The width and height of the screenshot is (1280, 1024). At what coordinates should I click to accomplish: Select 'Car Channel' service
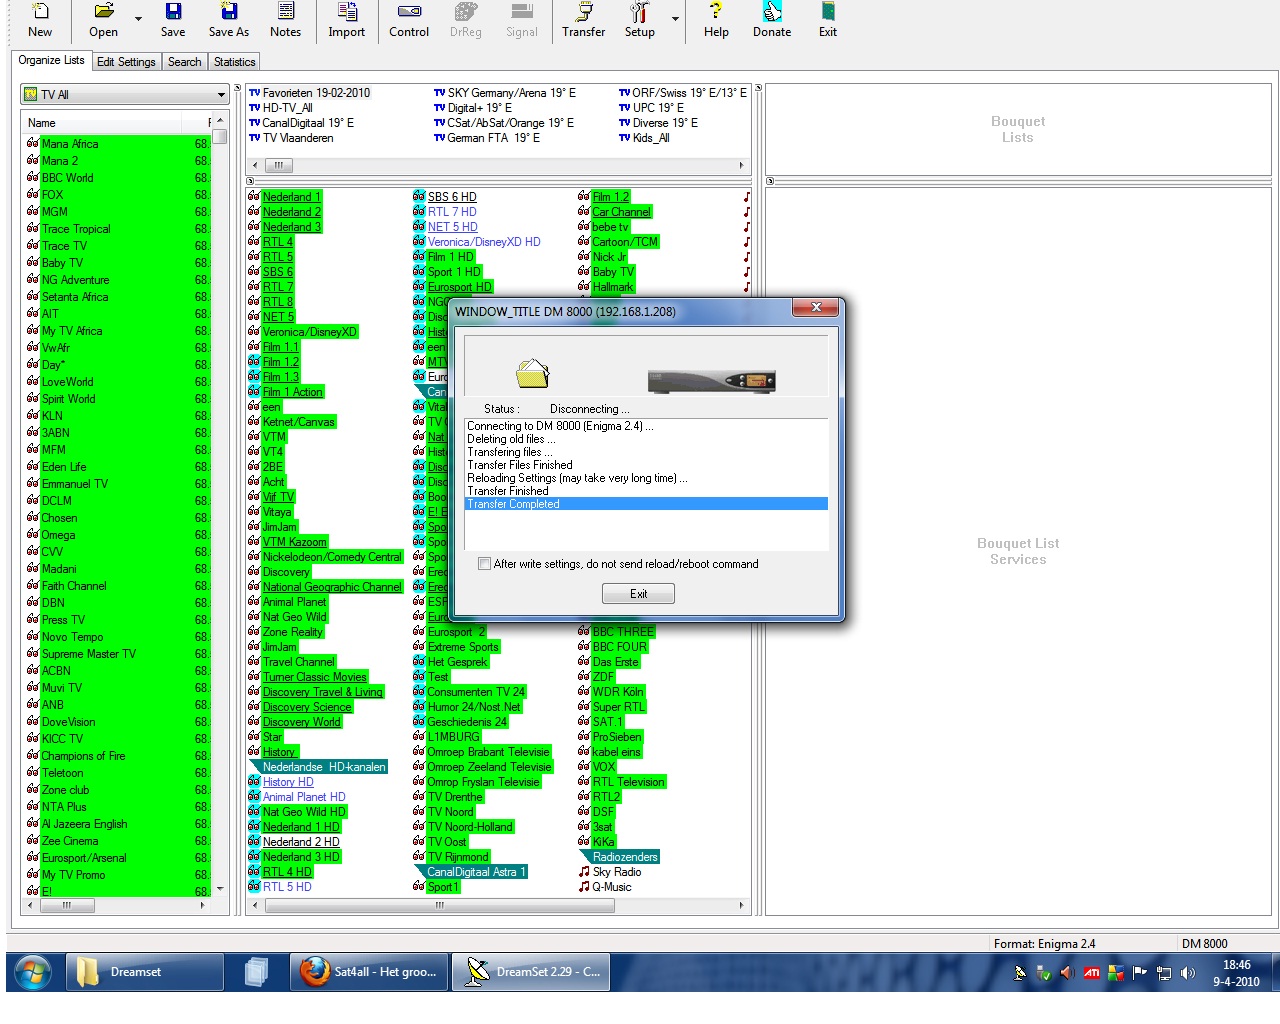tap(621, 212)
